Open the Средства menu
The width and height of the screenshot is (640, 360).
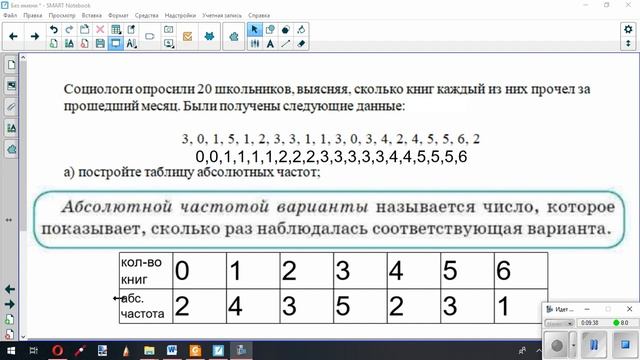pos(147,16)
